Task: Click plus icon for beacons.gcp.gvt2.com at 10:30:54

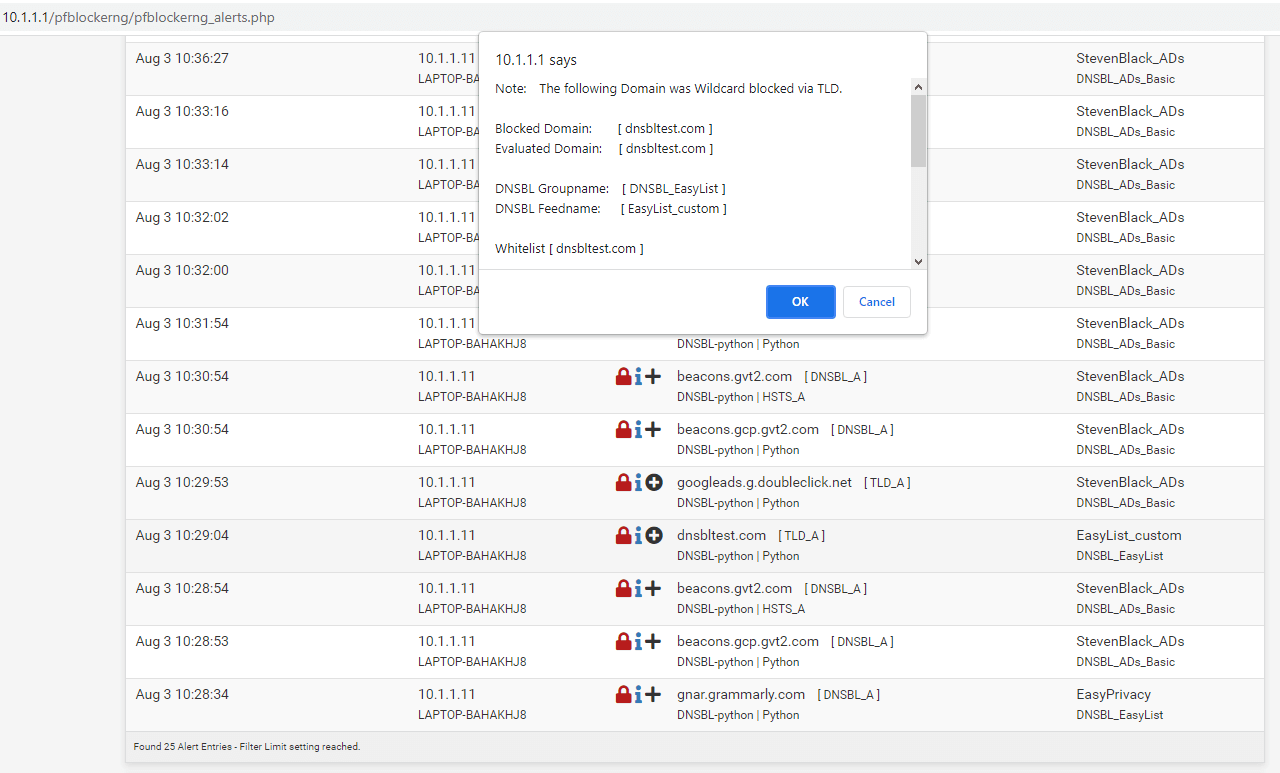Action: pos(654,429)
